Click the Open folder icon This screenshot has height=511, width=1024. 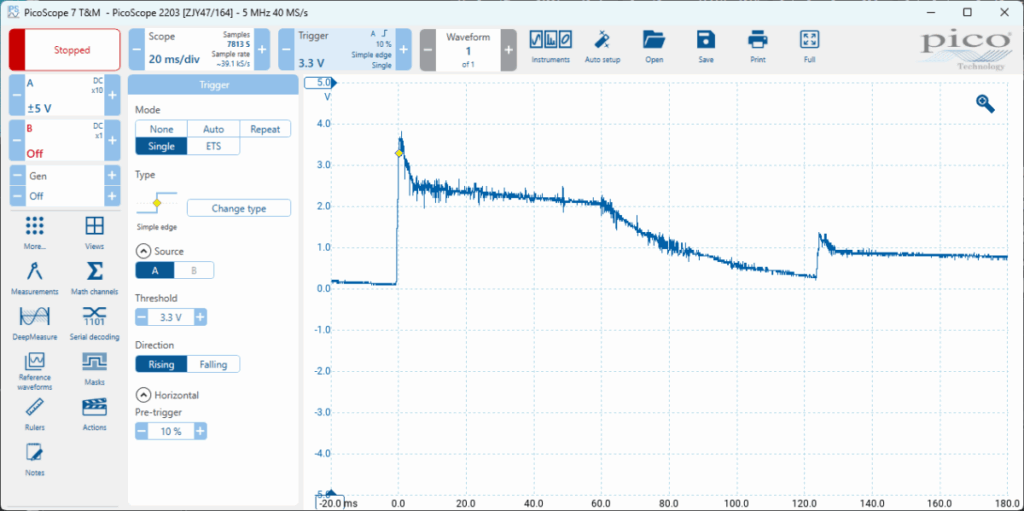[654, 41]
